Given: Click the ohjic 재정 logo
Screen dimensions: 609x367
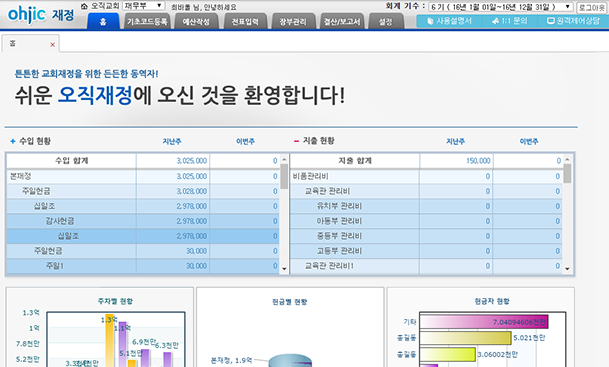Looking at the screenshot, I should [41, 15].
